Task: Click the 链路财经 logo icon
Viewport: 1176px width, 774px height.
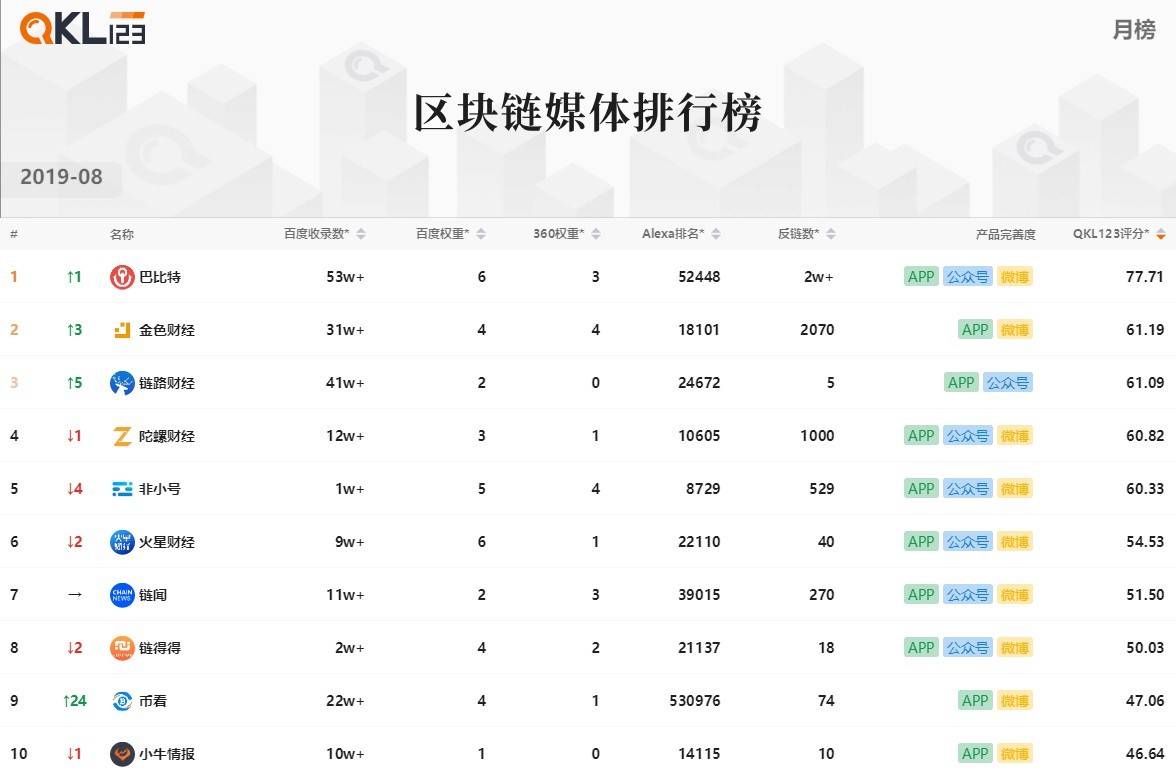Action: point(122,382)
